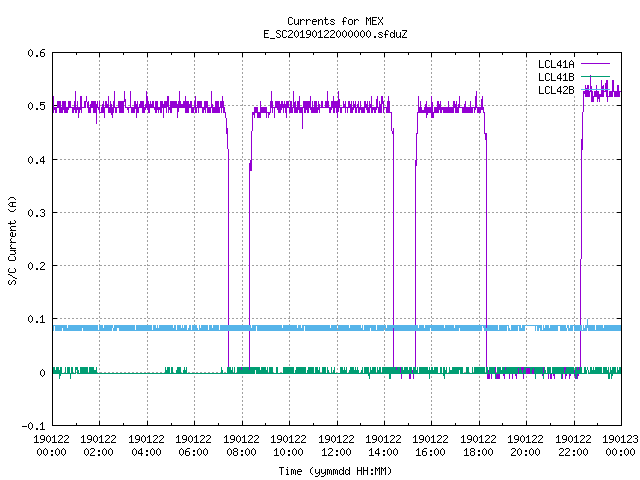Click the purple LCL41A legend line sample

click(595, 64)
